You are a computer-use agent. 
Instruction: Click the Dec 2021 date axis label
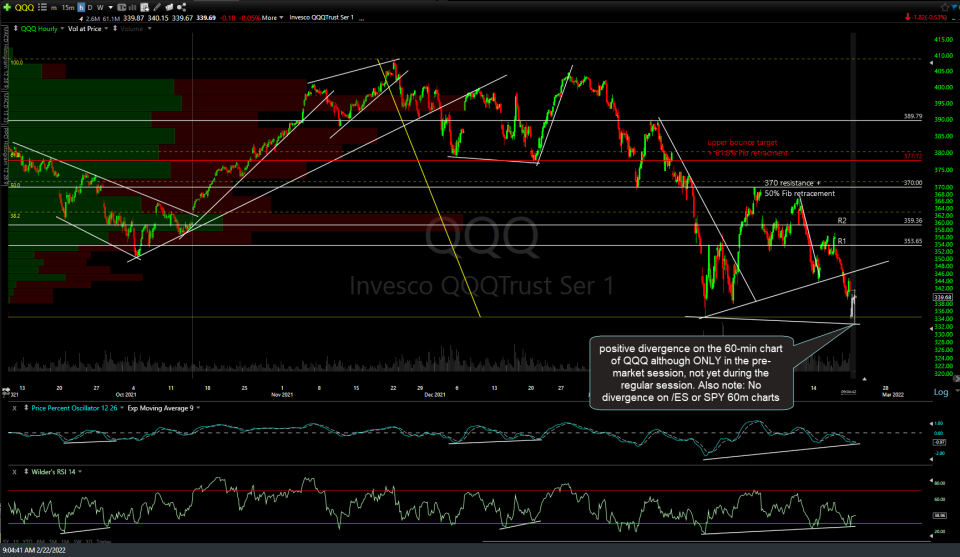pyautogui.click(x=435, y=395)
